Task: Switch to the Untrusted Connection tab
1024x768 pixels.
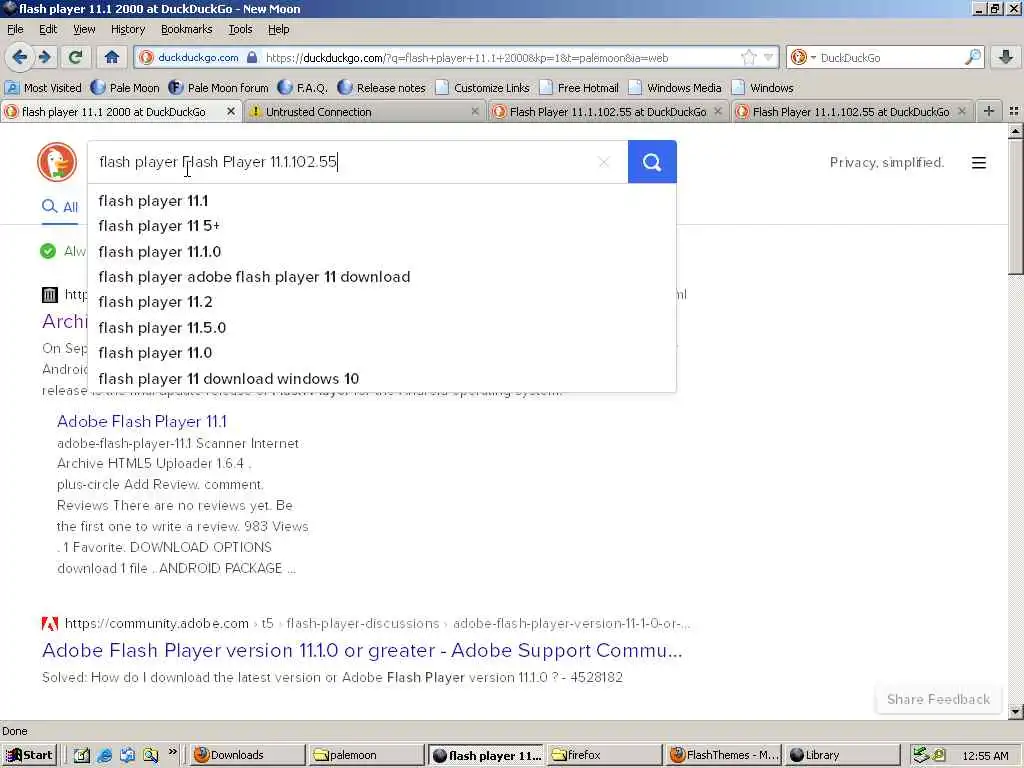Action: (363, 112)
